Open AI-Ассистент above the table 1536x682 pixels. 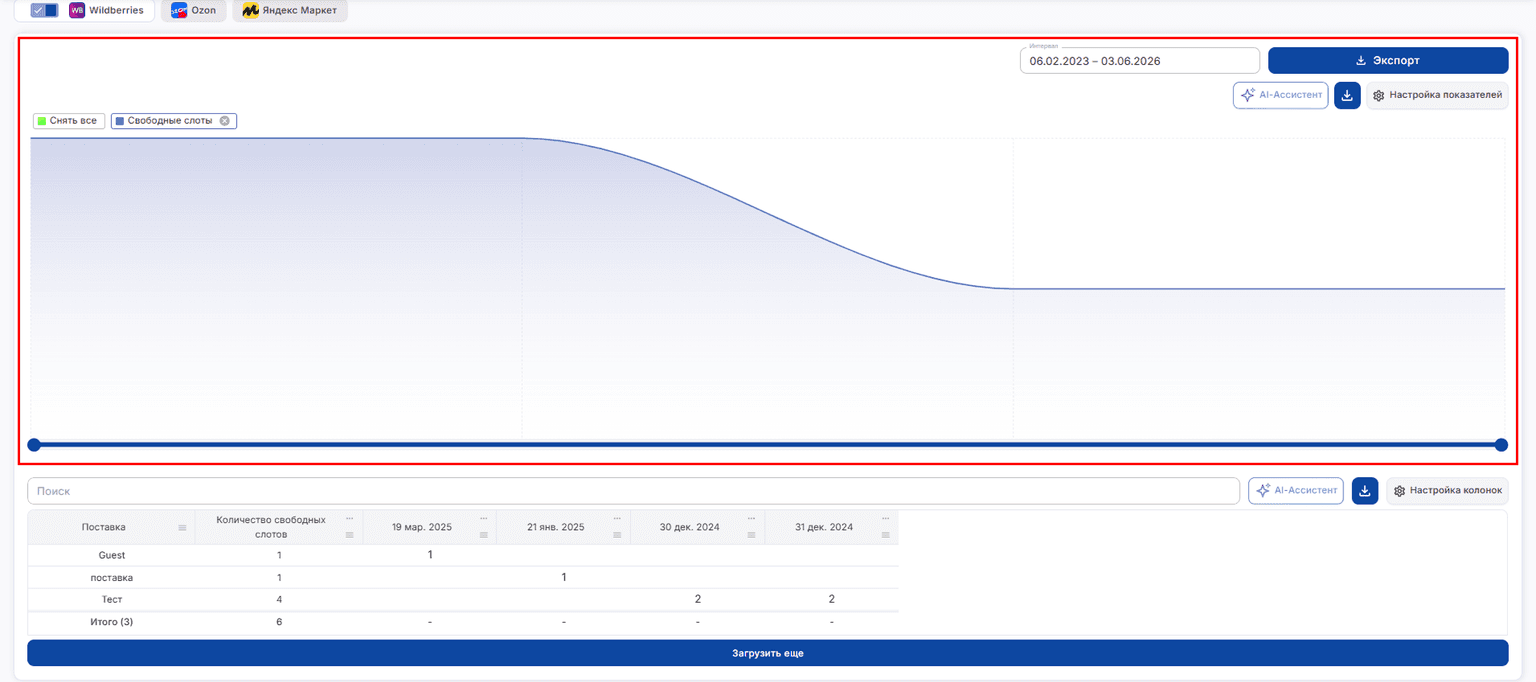pyautogui.click(x=1295, y=491)
